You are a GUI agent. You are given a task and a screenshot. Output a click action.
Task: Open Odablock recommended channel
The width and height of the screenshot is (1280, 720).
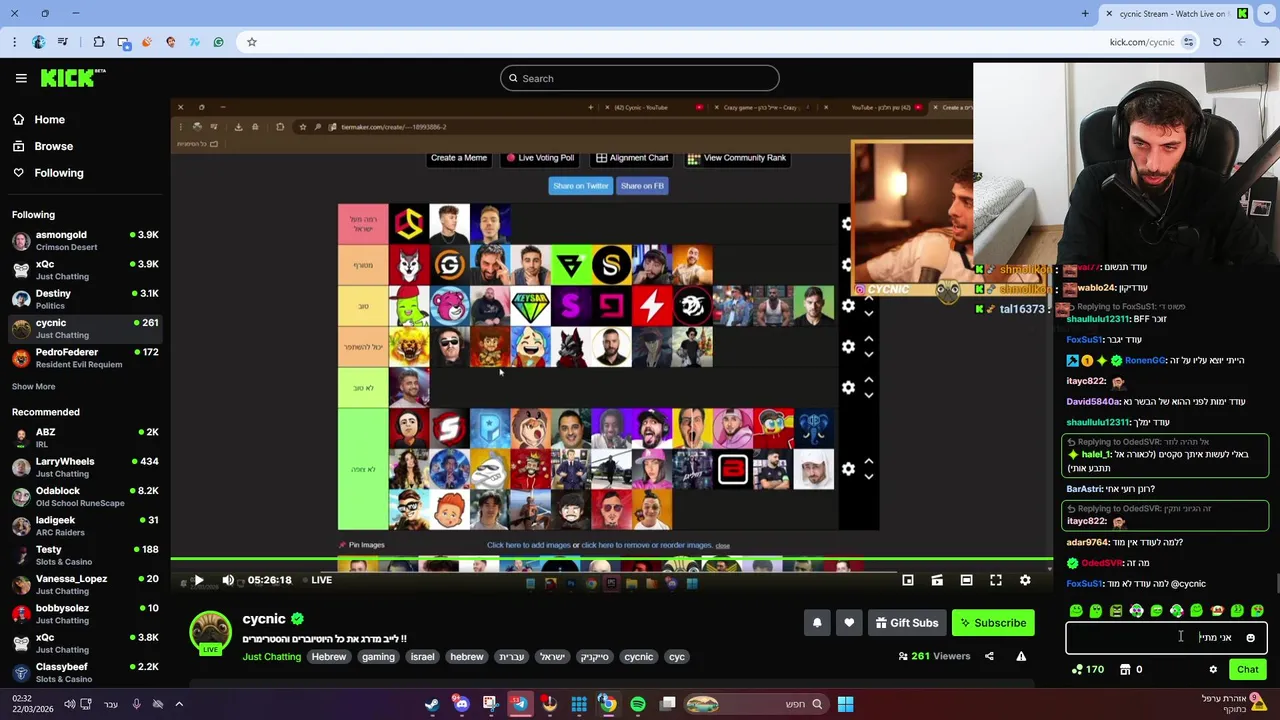(x=85, y=496)
